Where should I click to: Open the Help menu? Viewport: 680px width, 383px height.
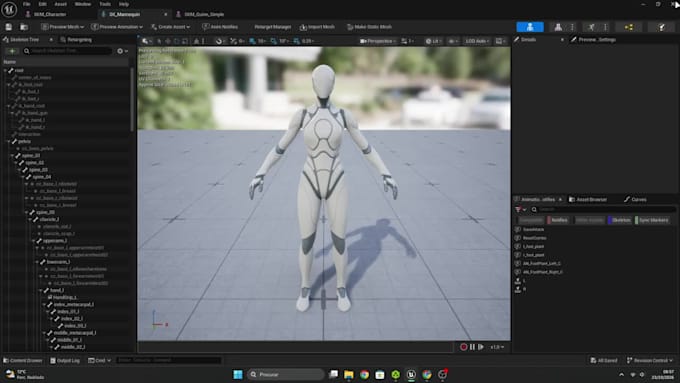124,4
